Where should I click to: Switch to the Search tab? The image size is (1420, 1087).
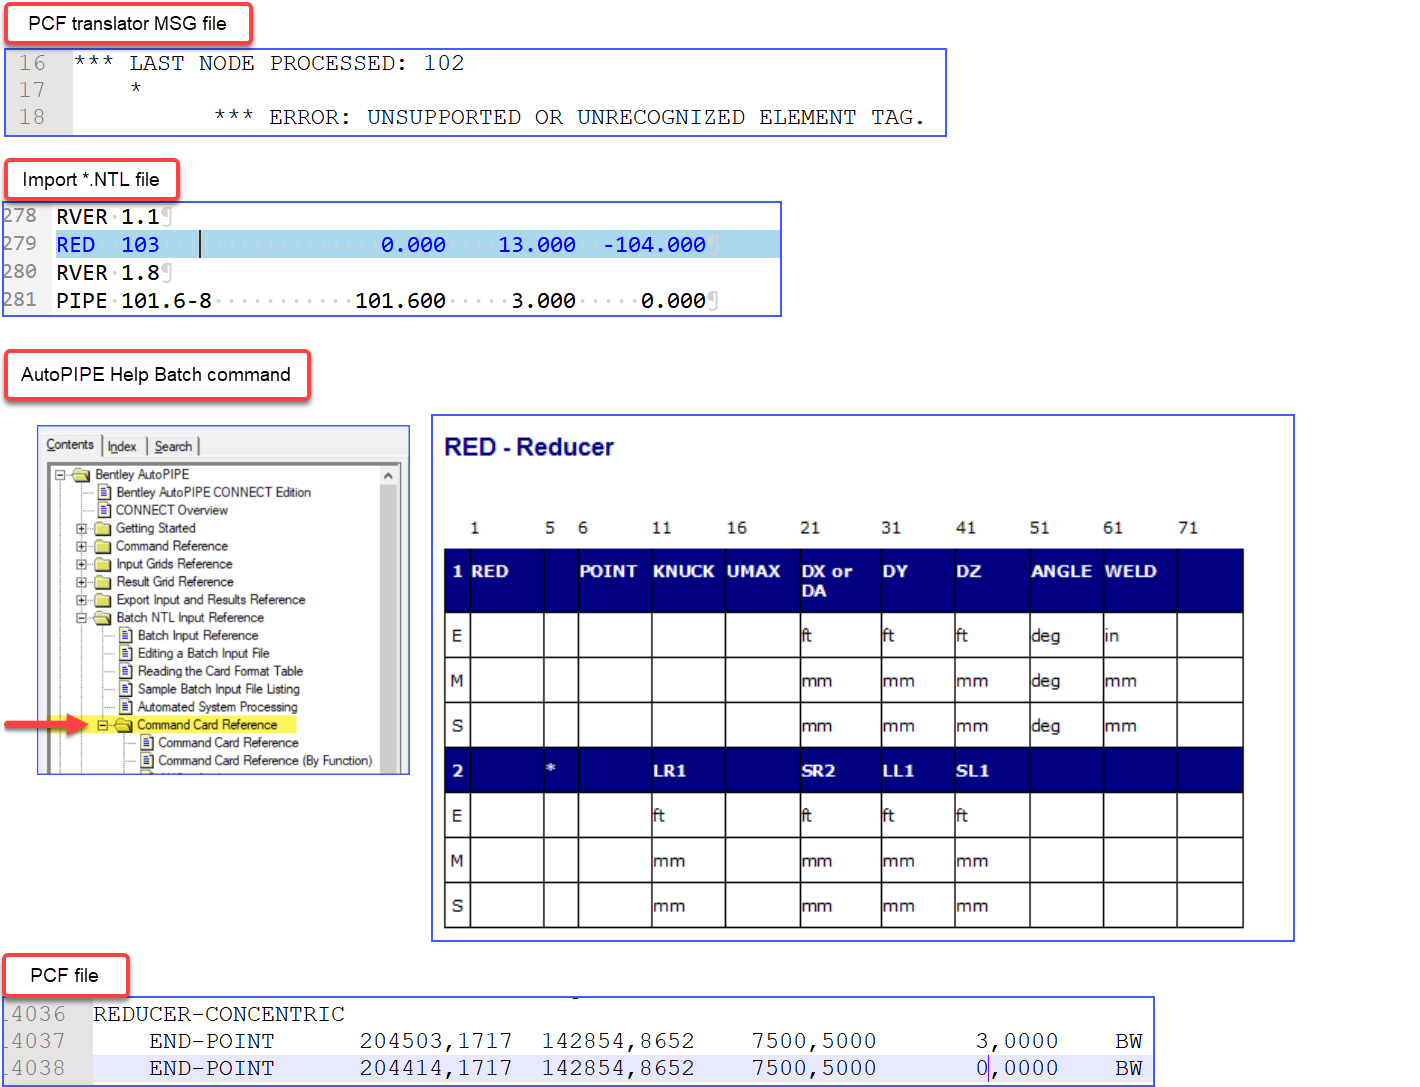pos(173,446)
